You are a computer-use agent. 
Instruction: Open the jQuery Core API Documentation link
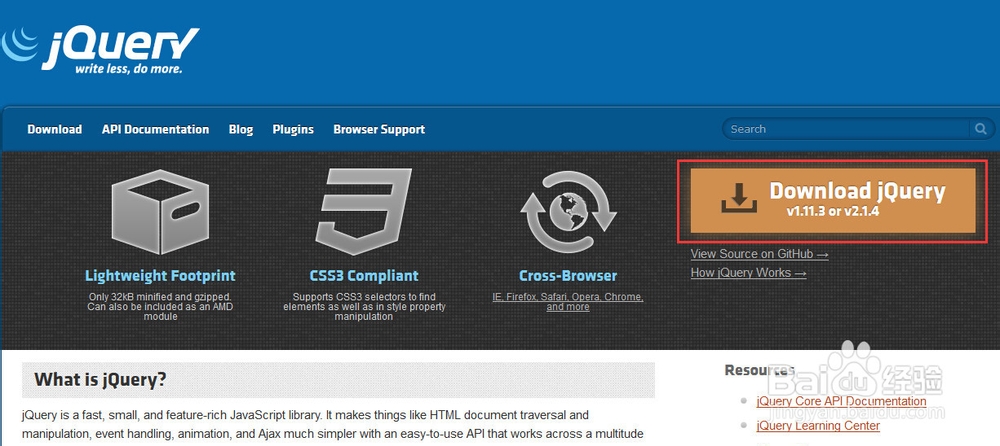pyautogui.click(x=841, y=402)
